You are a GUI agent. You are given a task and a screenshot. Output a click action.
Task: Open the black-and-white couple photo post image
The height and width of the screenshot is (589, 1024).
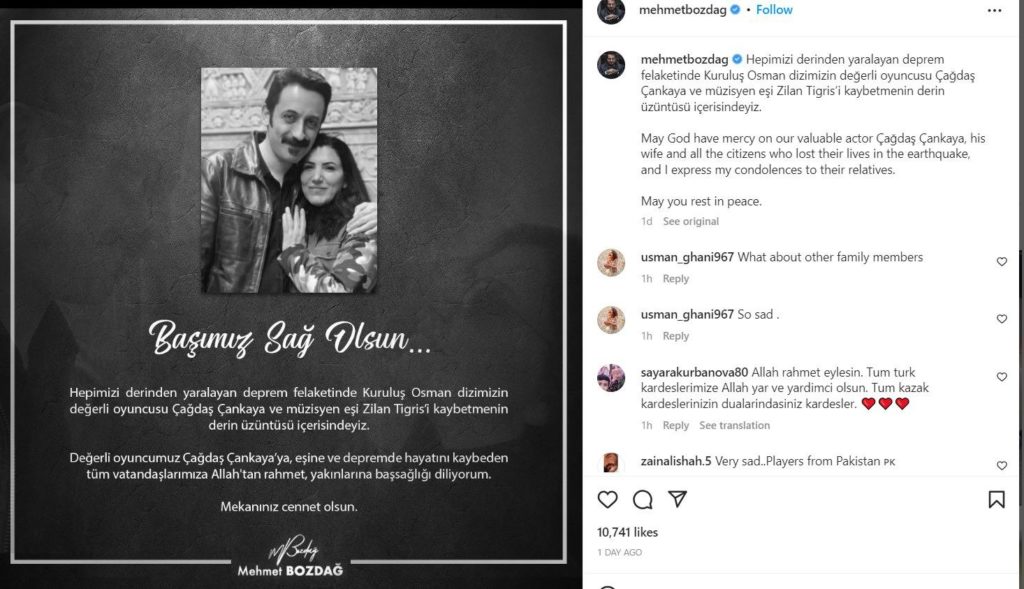(x=289, y=180)
